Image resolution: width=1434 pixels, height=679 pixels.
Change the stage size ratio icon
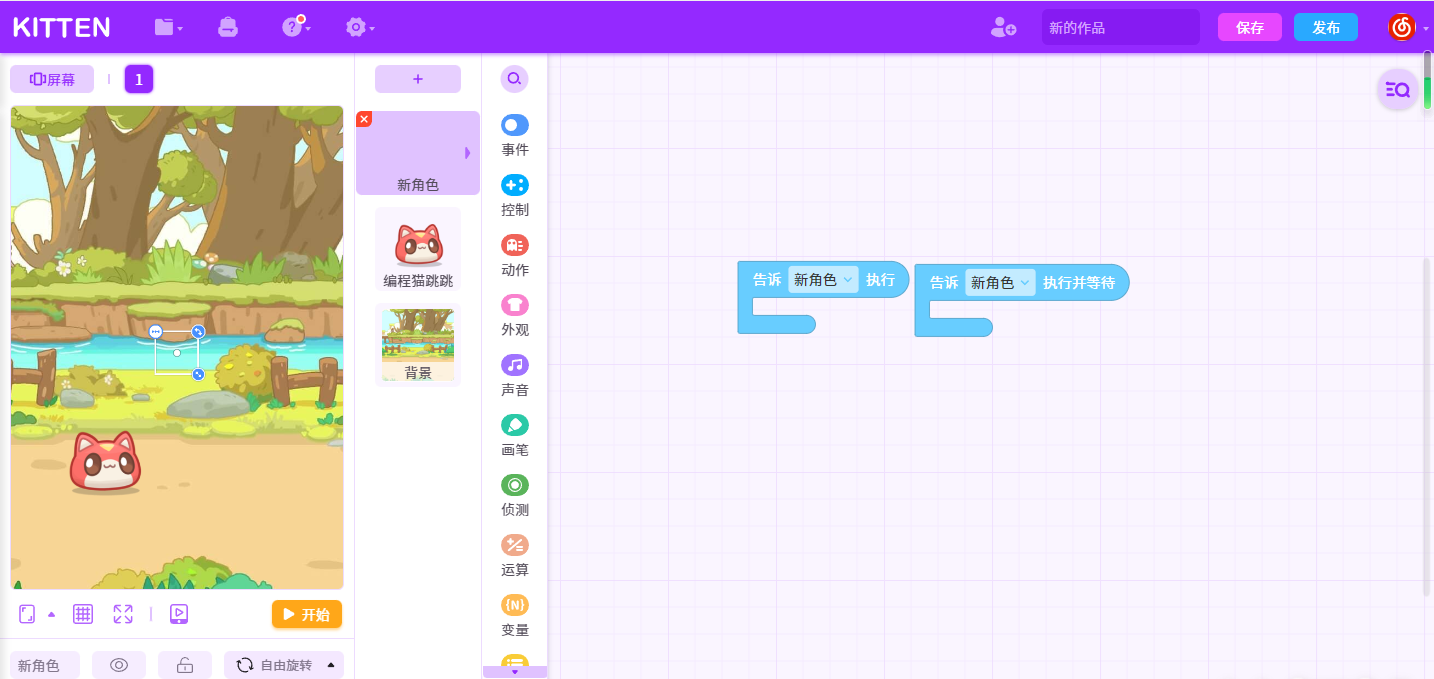pos(27,614)
